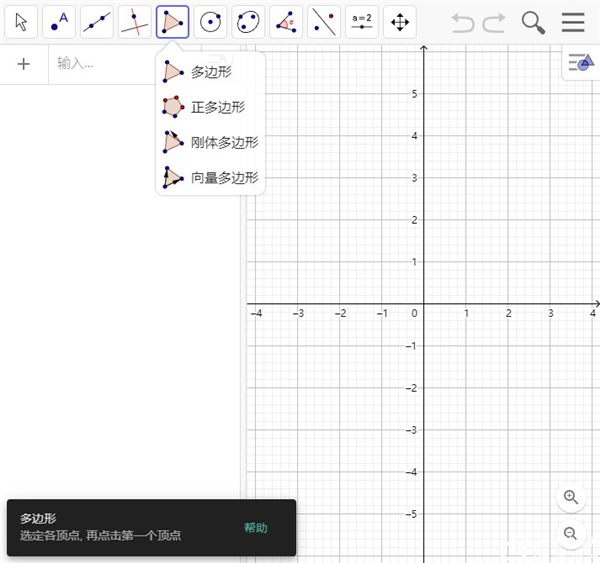The width and height of the screenshot is (600, 563).
Task: Select the Slider tool
Action: [362, 22]
